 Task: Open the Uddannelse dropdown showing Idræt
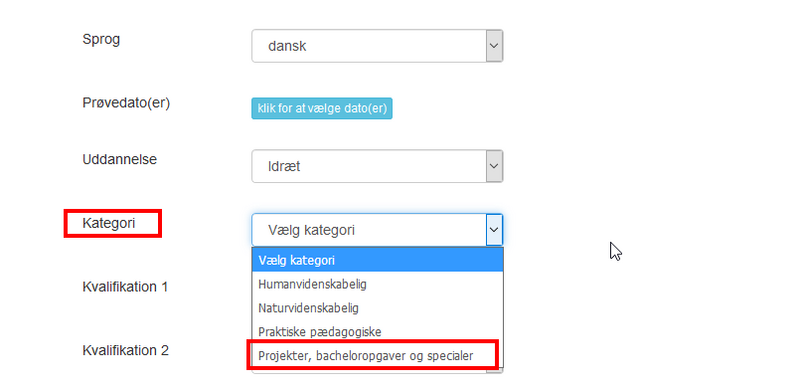pyautogui.click(x=377, y=166)
